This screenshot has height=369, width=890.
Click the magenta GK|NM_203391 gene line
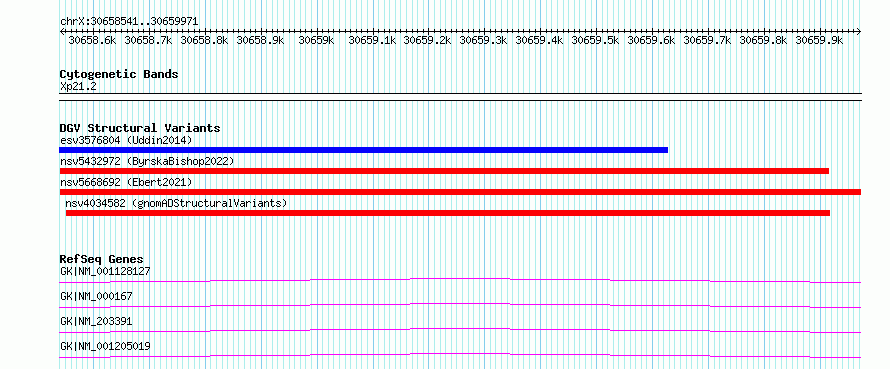click(460, 330)
